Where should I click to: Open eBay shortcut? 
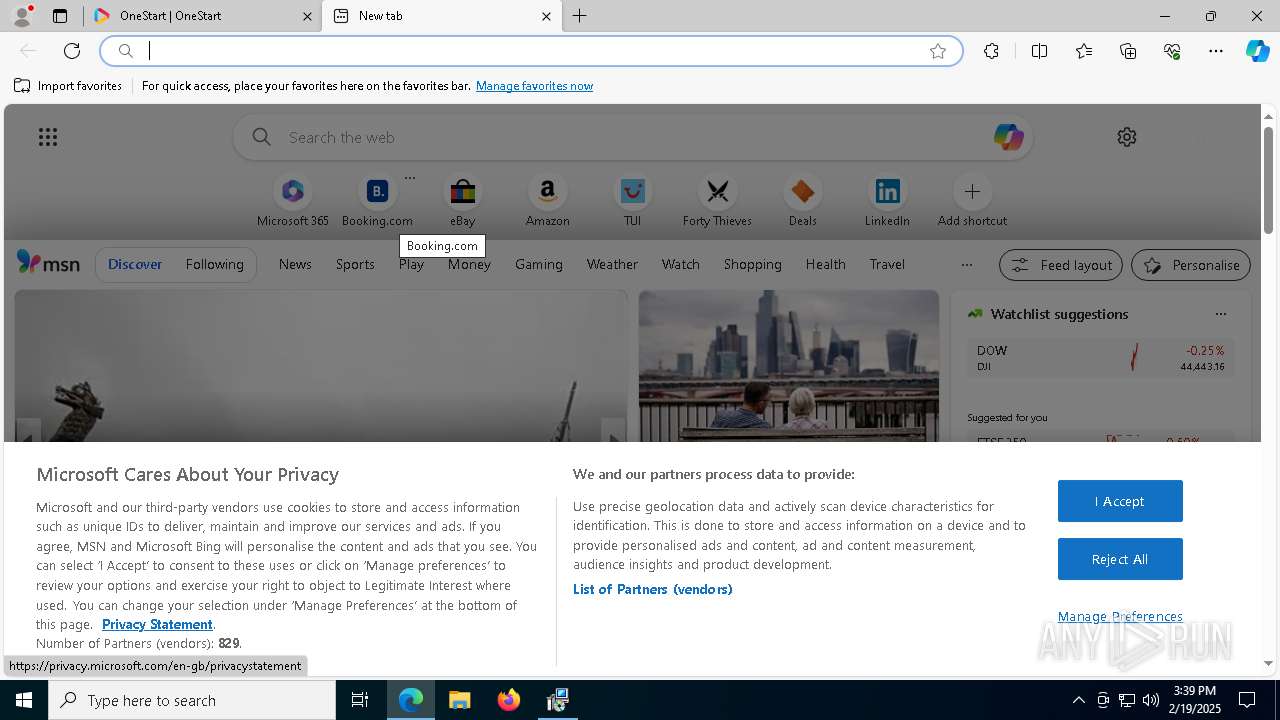tap(462, 201)
